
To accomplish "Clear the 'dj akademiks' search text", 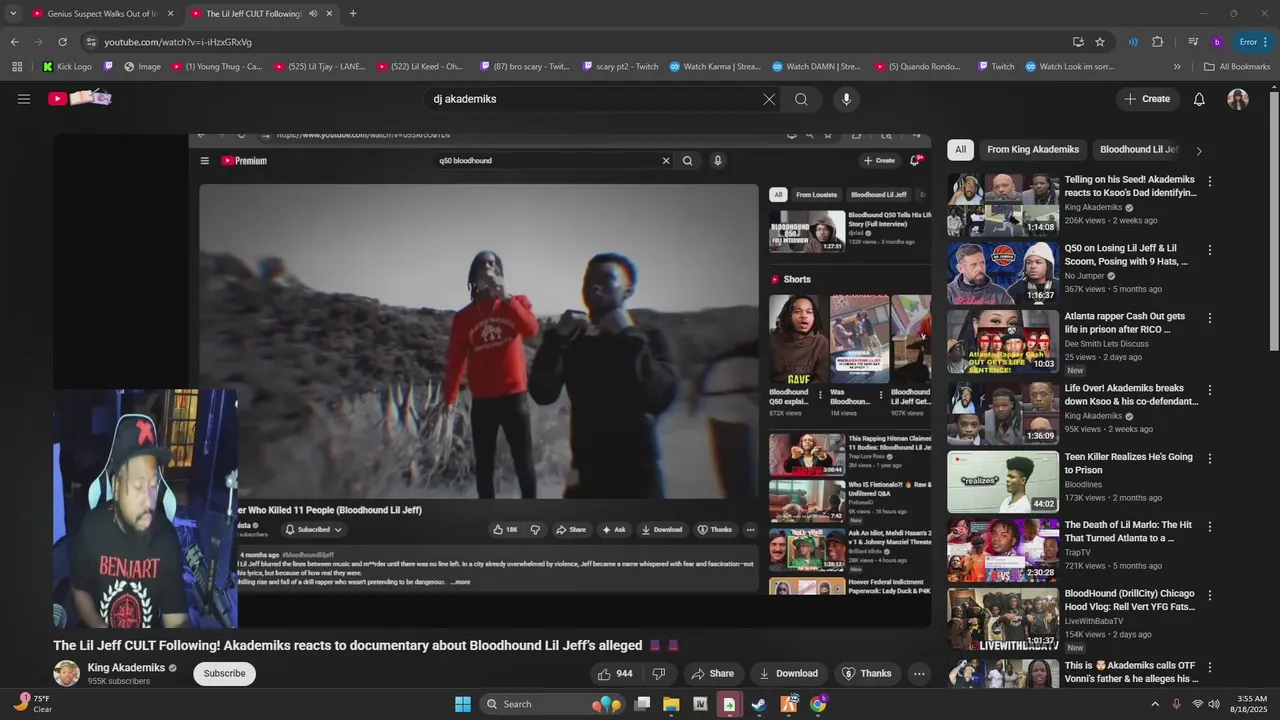I will 769,99.
